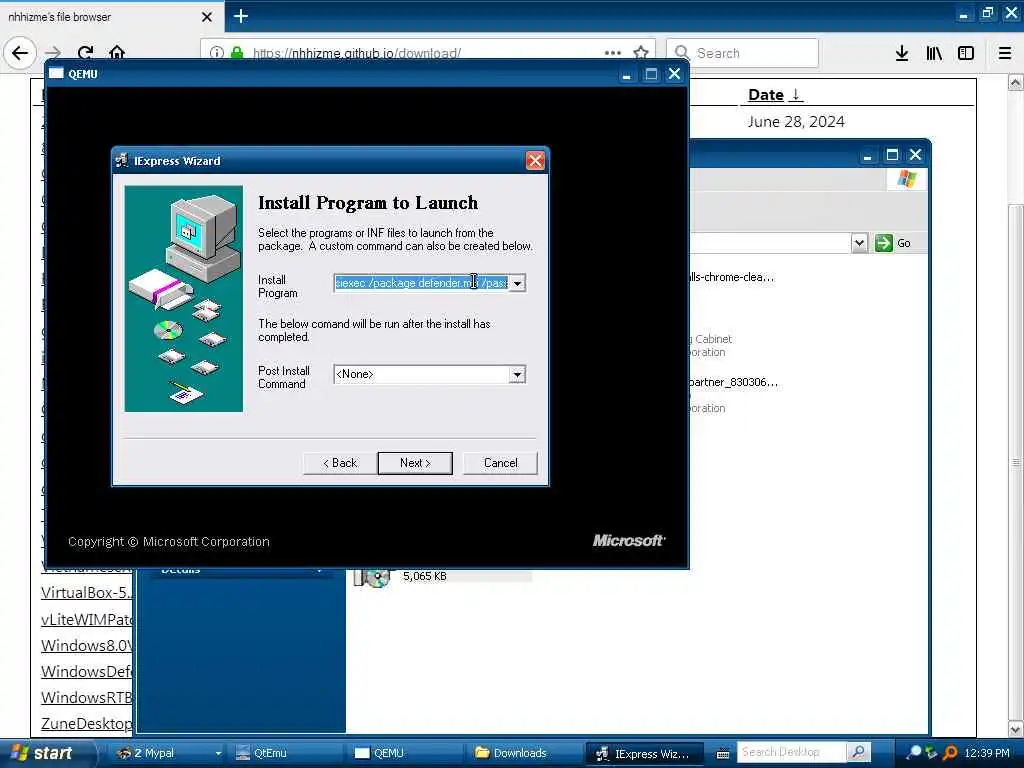
Task: Bookmark this page with the star icon
Action: coord(641,53)
